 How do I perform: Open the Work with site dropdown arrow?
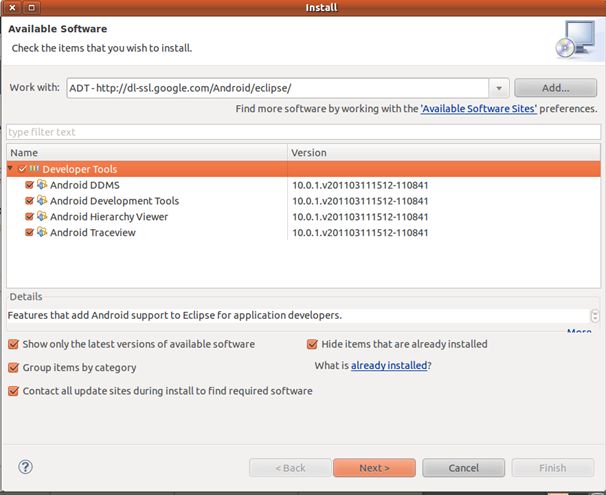[499, 88]
